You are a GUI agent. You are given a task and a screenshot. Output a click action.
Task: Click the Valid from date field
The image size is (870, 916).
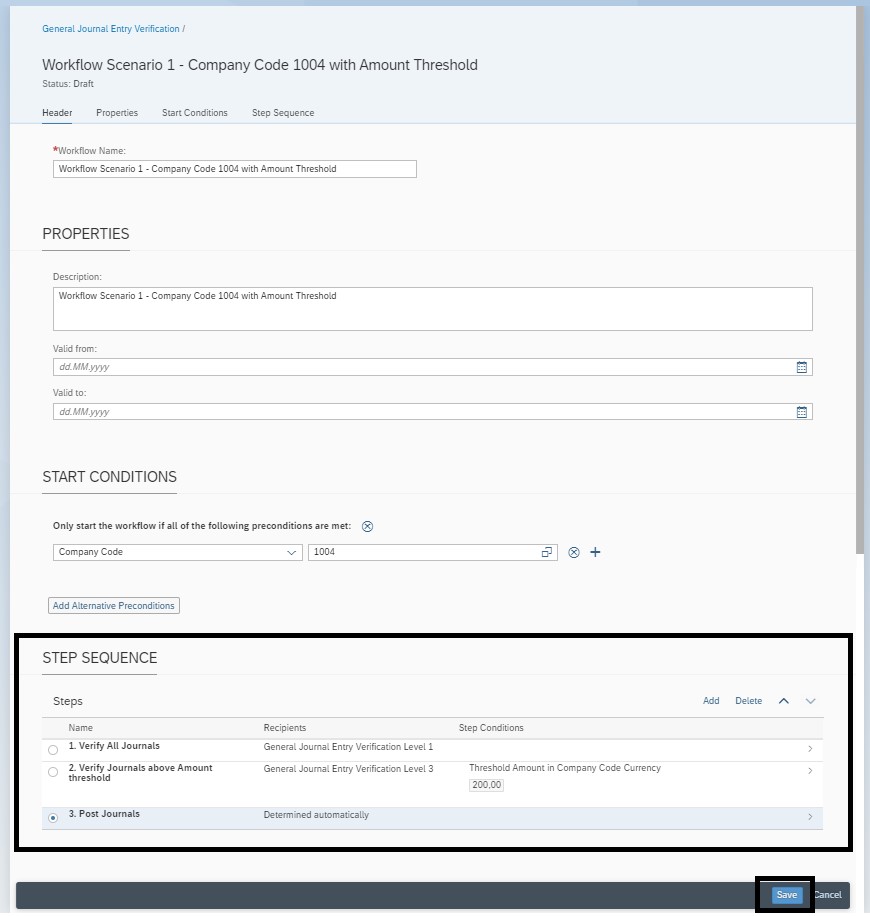pos(432,367)
